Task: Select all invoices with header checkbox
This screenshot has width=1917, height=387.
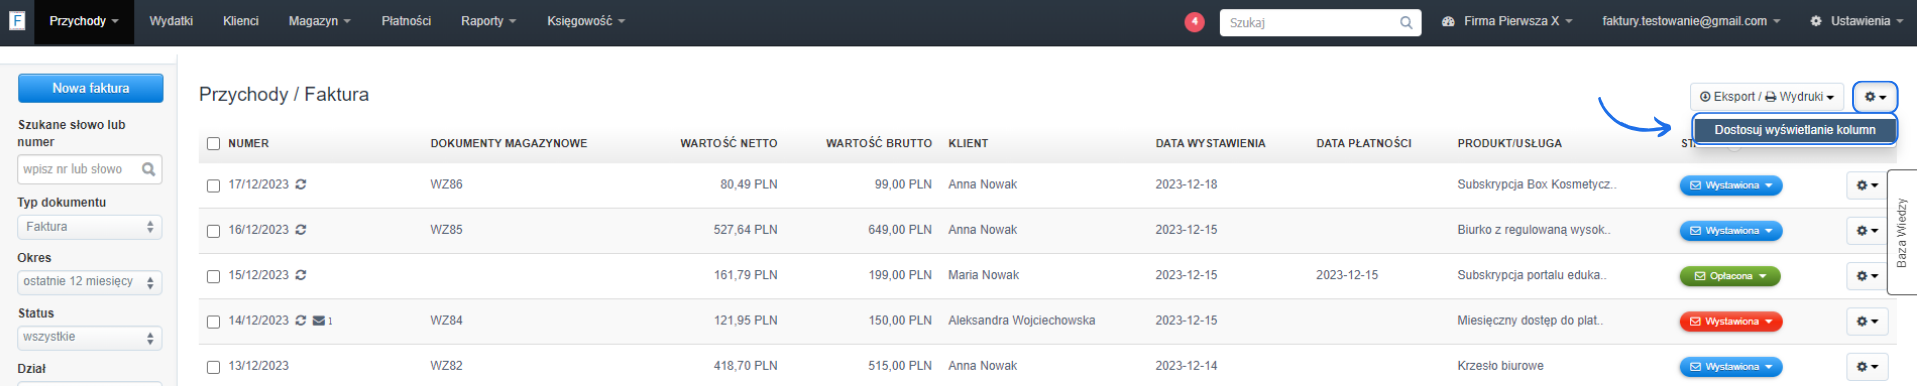Action: pyautogui.click(x=213, y=144)
